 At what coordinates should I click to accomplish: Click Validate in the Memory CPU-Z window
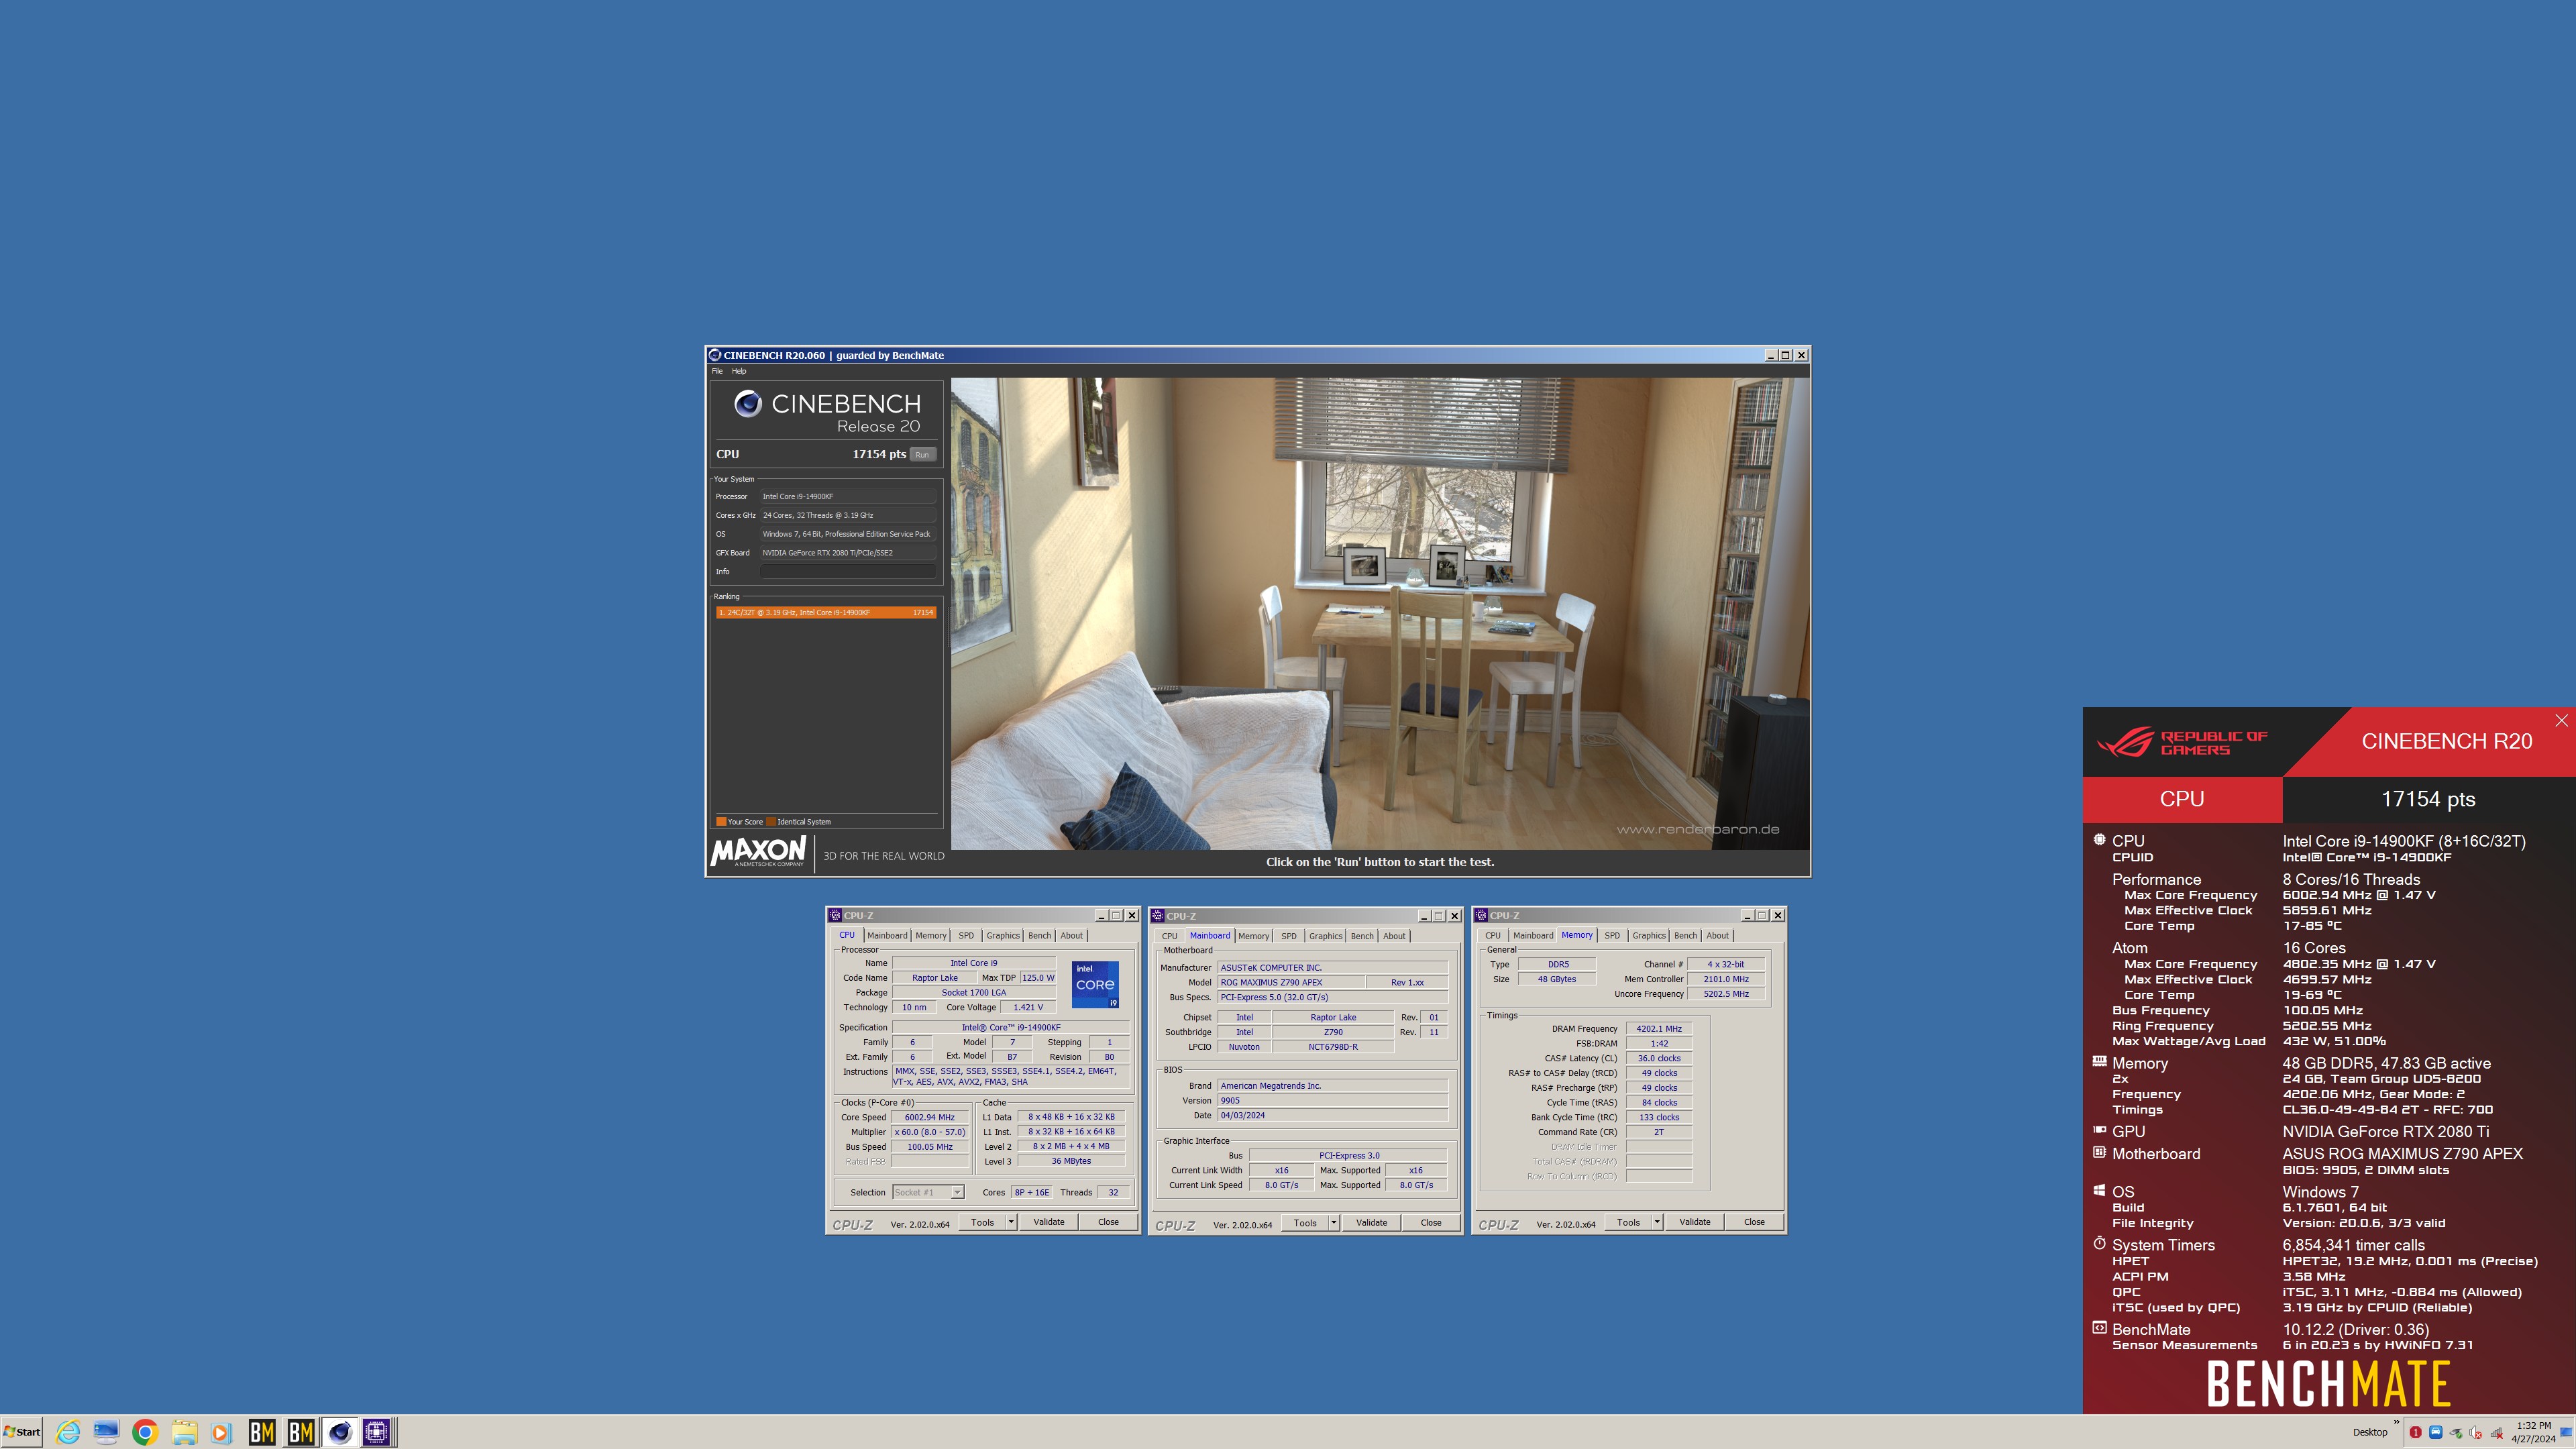[1695, 1222]
